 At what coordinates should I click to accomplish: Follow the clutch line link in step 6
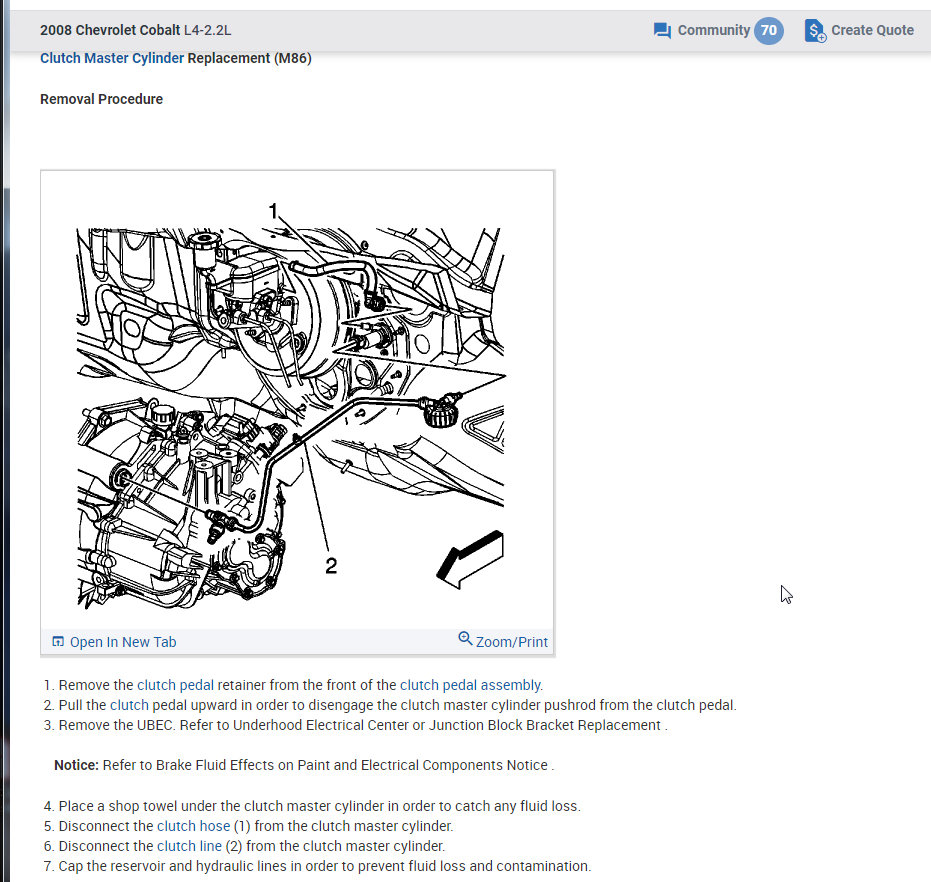tap(189, 846)
